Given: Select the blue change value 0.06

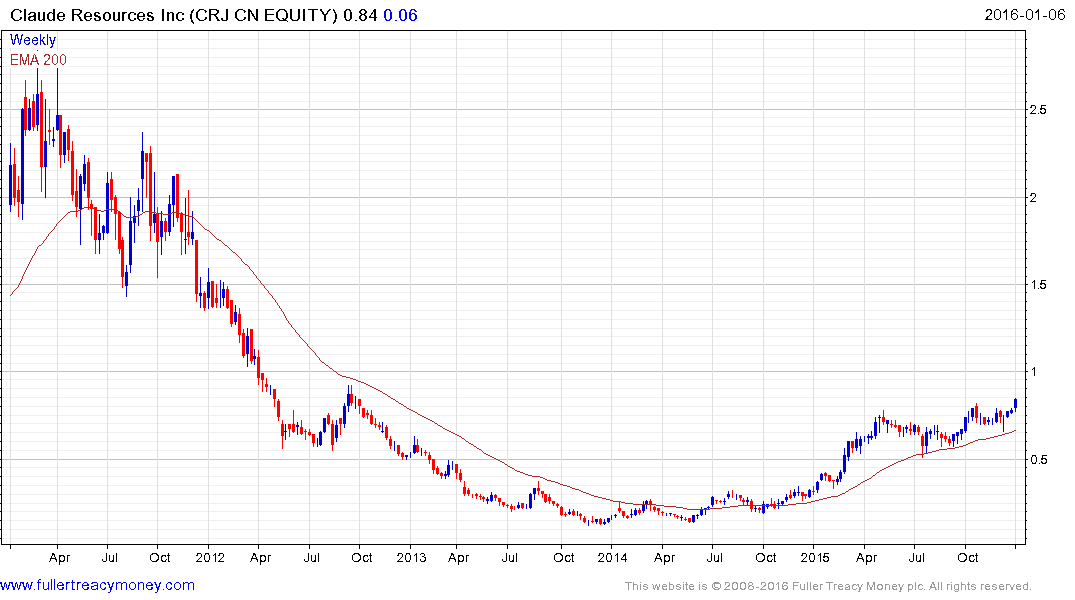Looking at the screenshot, I should pyautogui.click(x=400, y=15).
